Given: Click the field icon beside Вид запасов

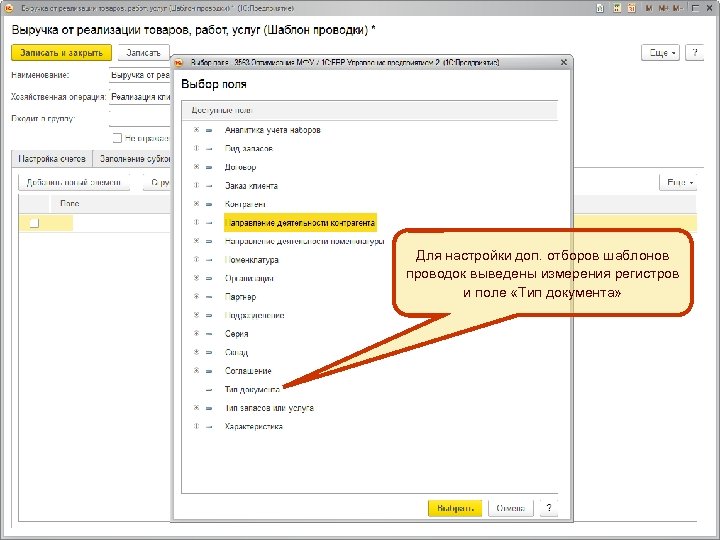Looking at the screenshot, I should tap(209, 149).
